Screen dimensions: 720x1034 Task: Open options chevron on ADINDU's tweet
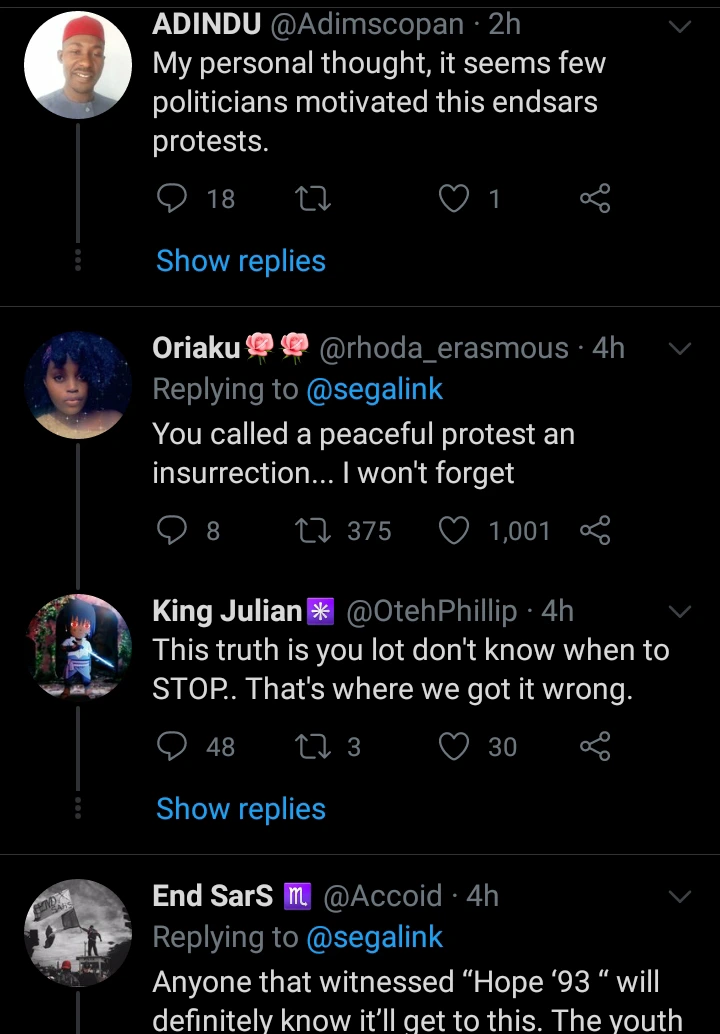point(680,26)
